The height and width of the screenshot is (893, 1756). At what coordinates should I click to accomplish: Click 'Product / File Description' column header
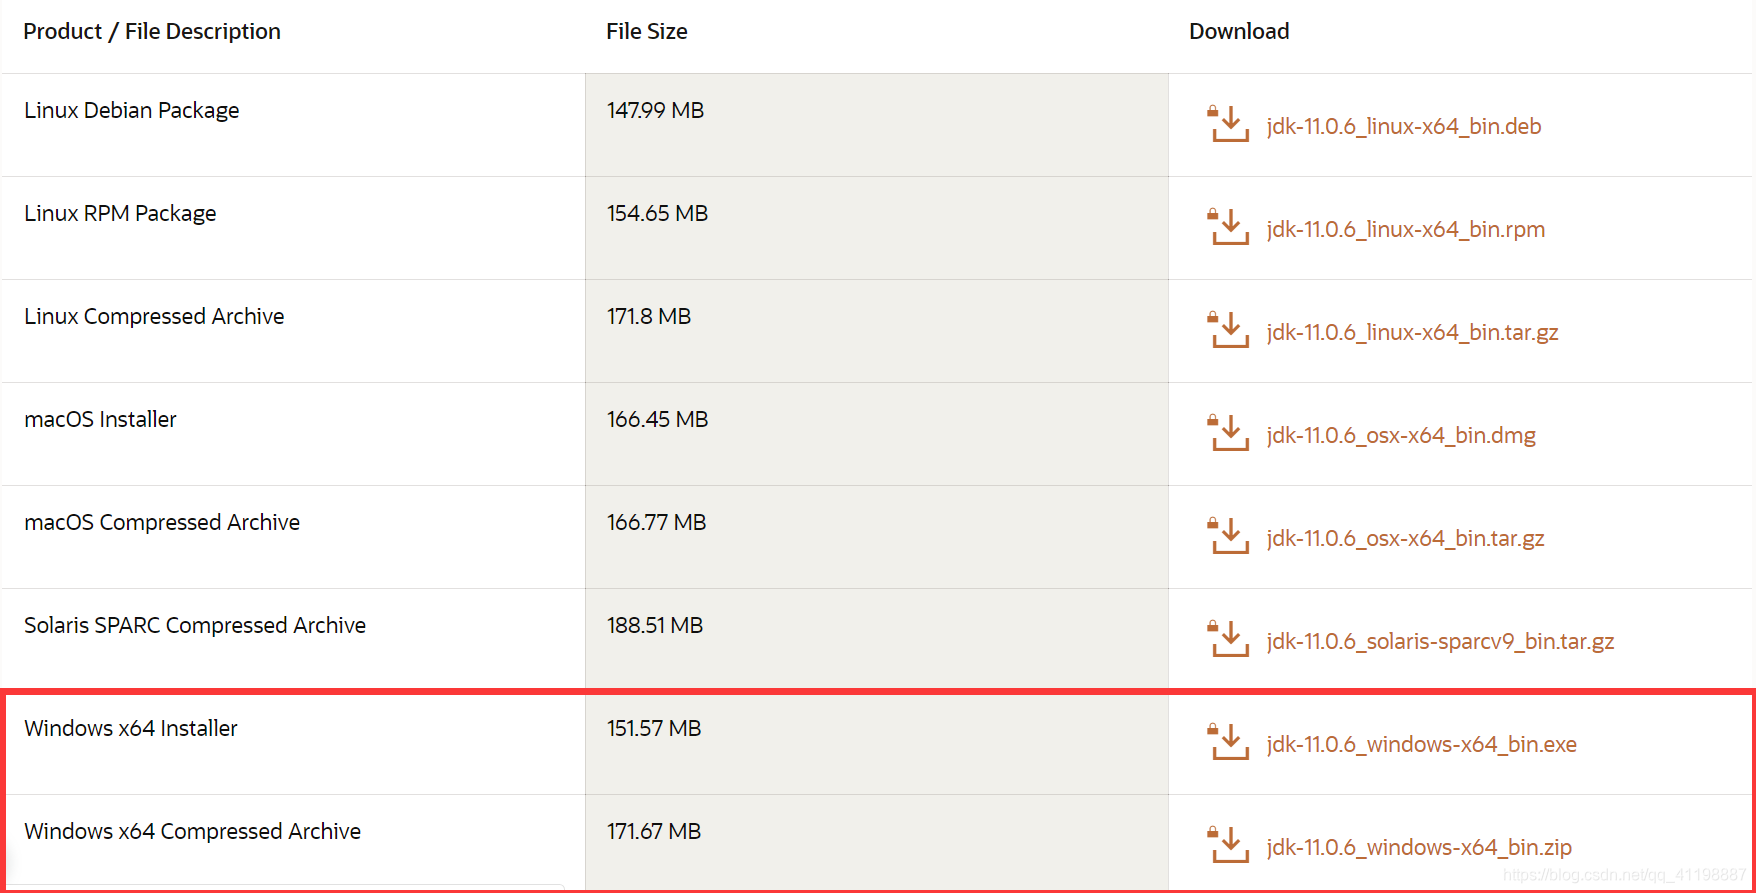152,32
